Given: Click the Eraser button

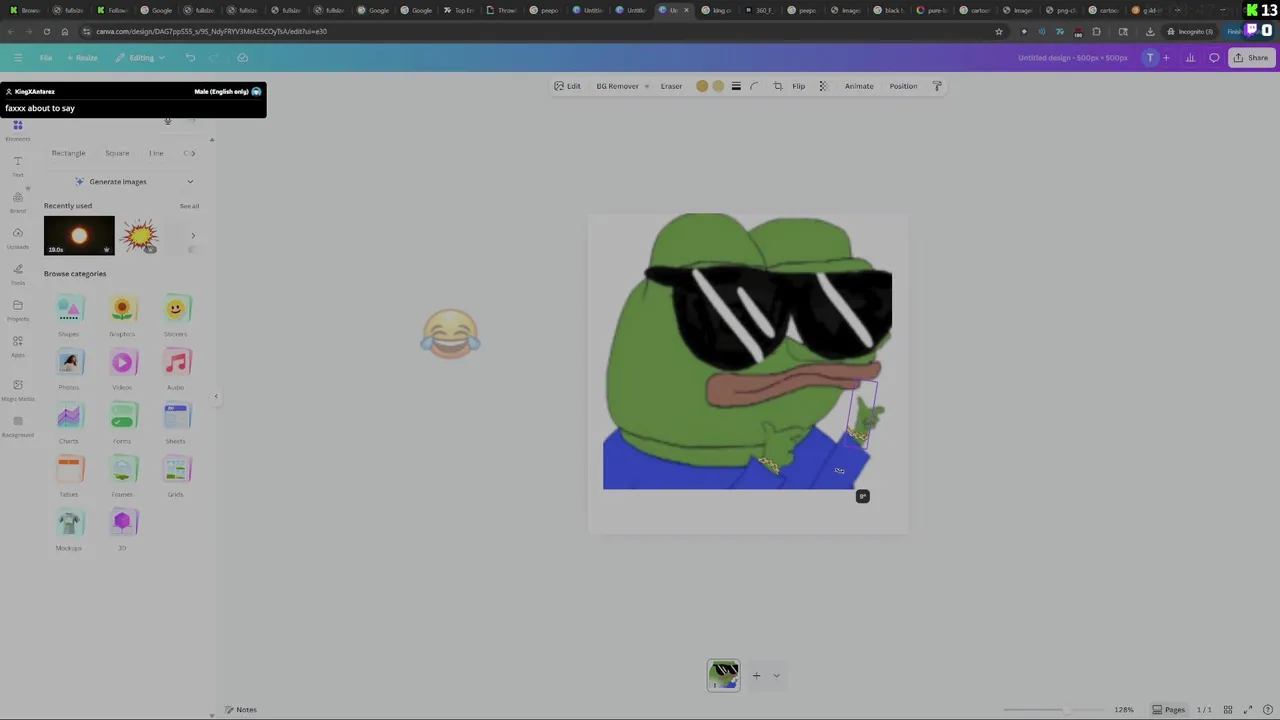Looking at the screenshot, I should tap(671, 86).
